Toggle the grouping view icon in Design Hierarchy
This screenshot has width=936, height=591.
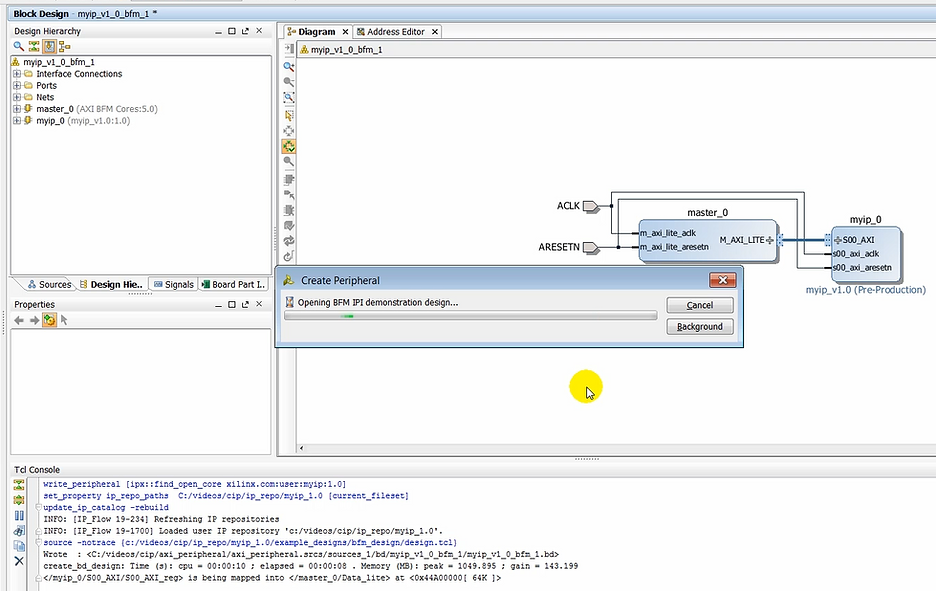63,48
